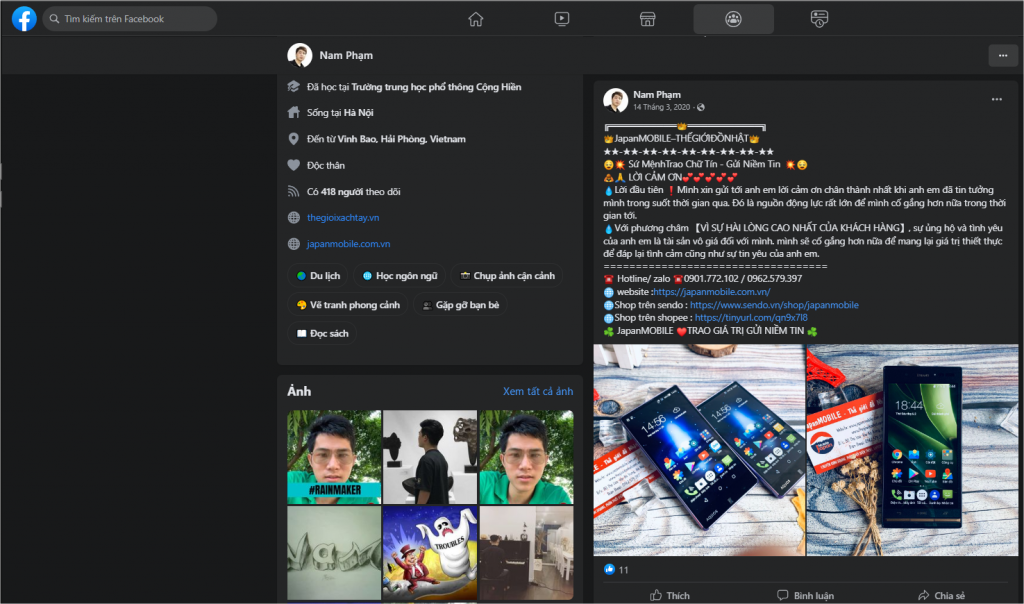Open the Watch video icon
Image resolution: width=1024 pixels, height=604 pixels.
562,19
